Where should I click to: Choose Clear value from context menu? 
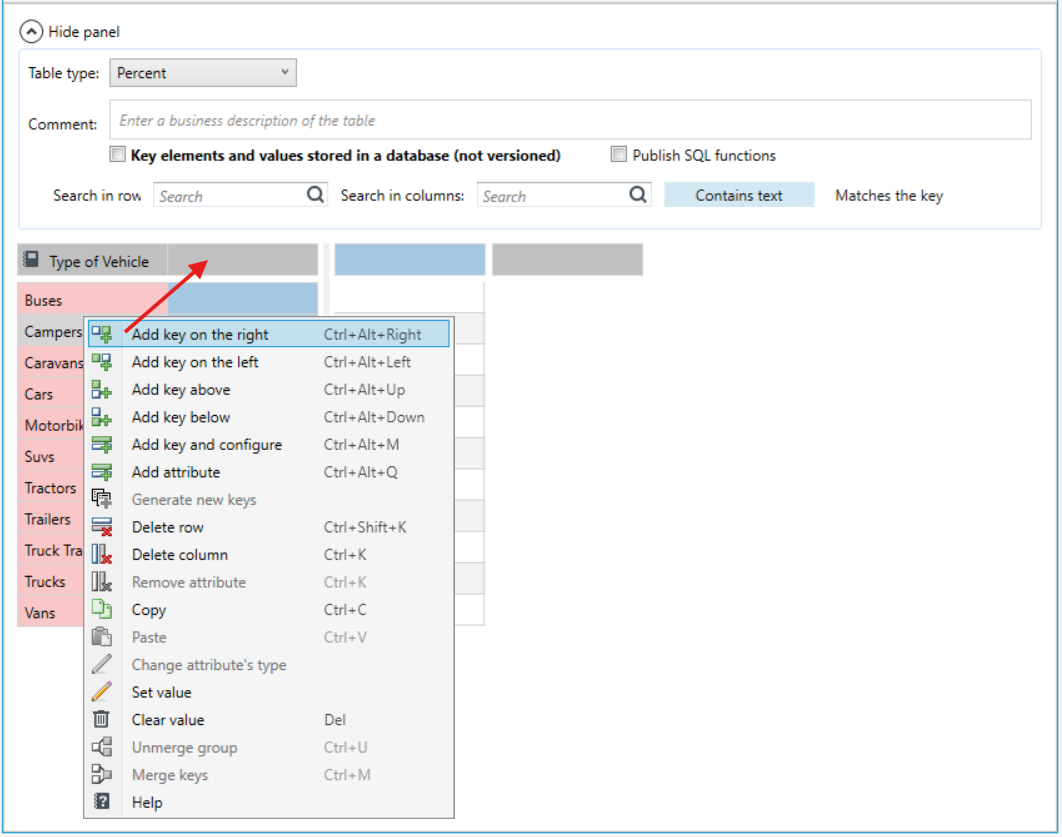269,720
